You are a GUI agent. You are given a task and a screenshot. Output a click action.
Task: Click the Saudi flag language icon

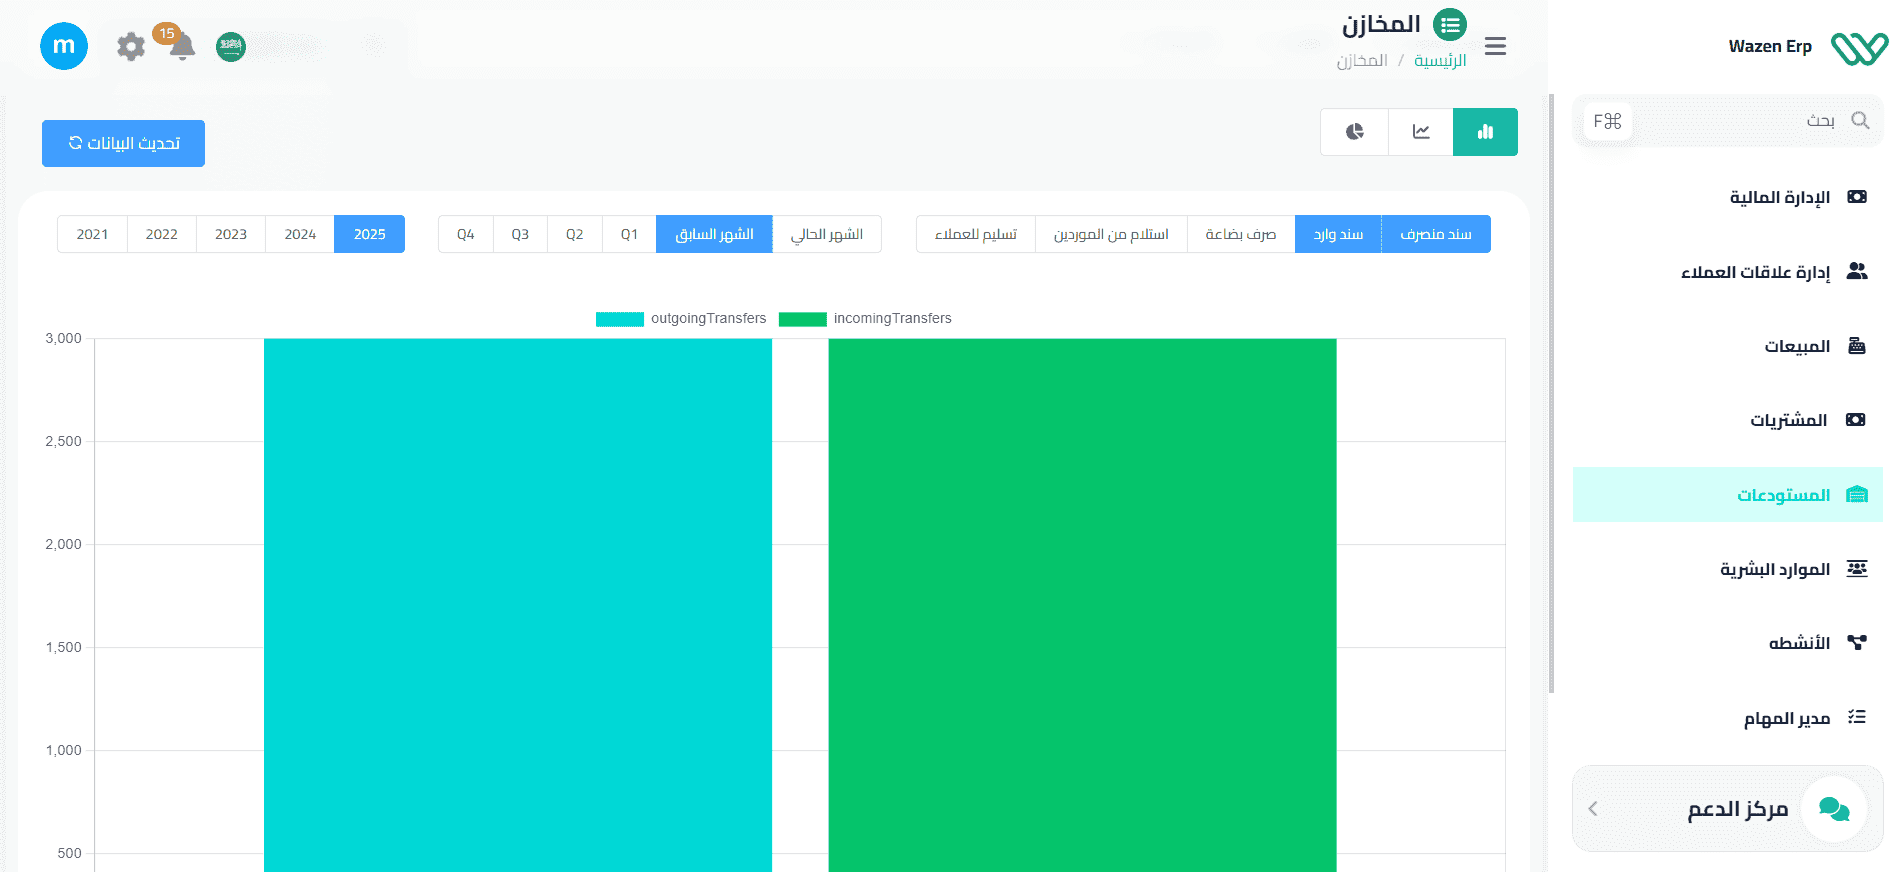pos(231,46)
